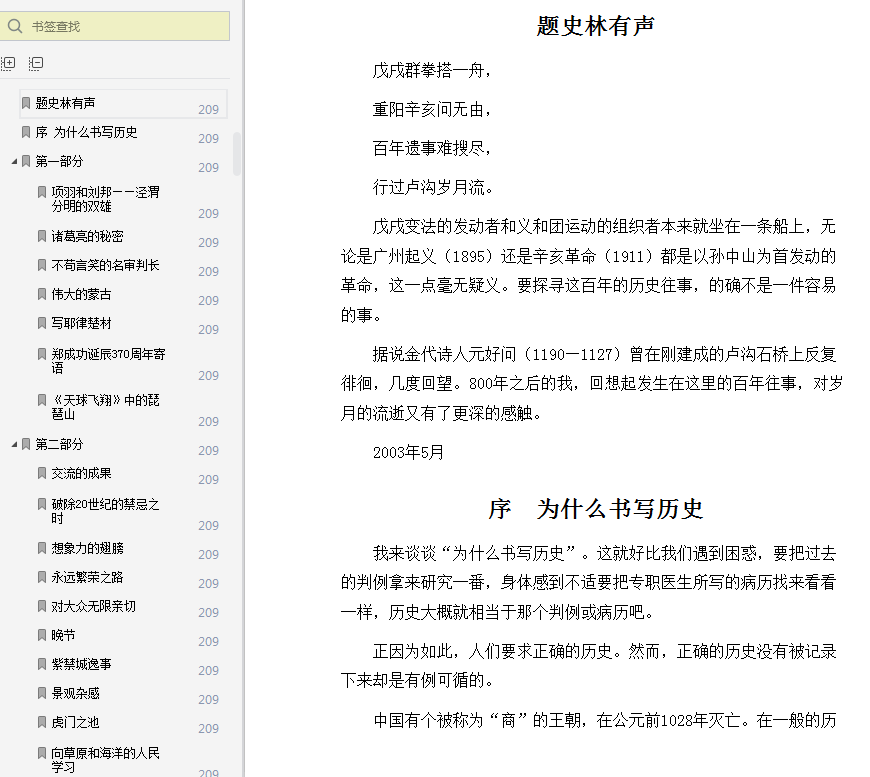
Task: Click bookmark icon beside 虎门之池
Action: point(42,722)
